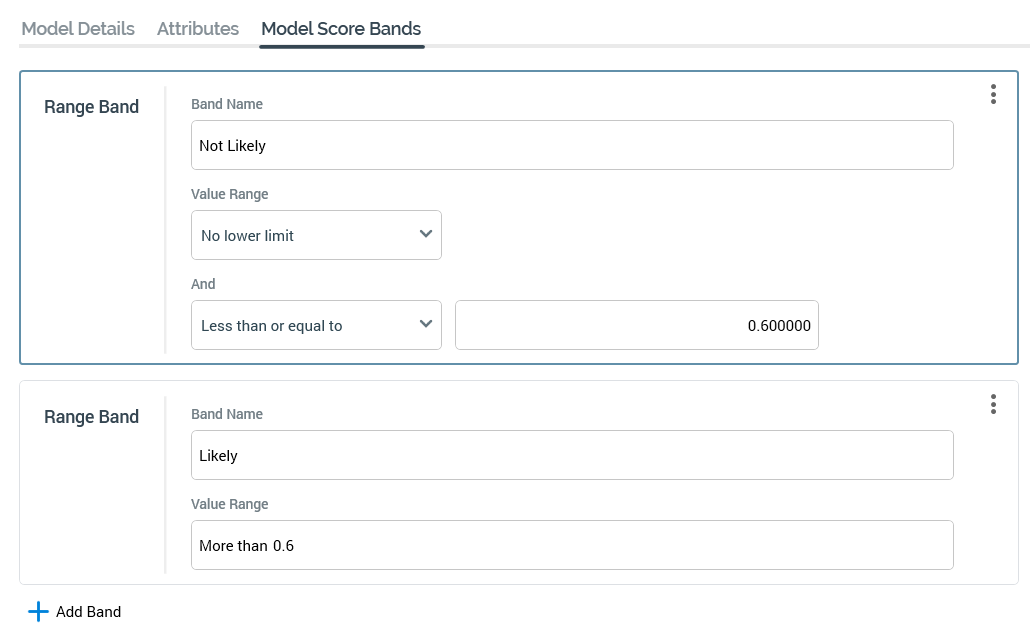Click Value Range label above More than 0.6

[230, 504]
